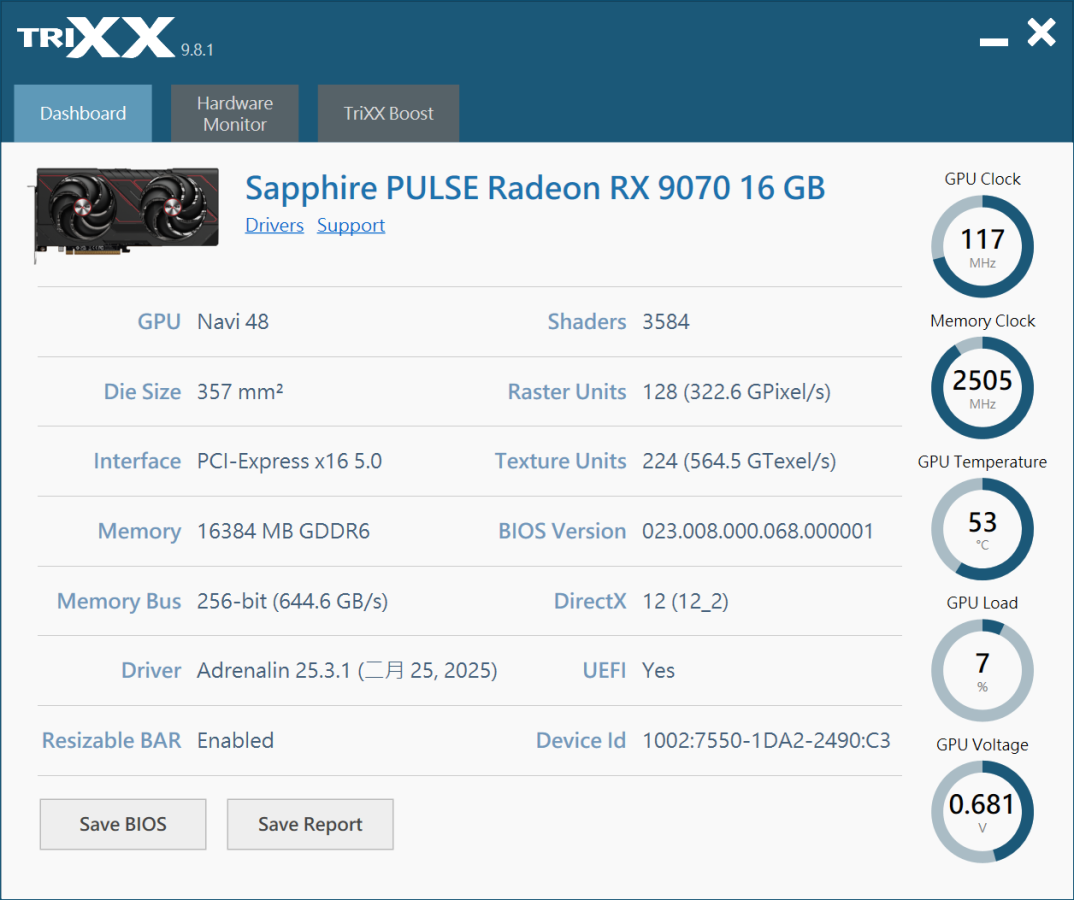This screenshot has height=900, width=1074.
Task: Click the Die Size value 357 mm²
Action: tap(240, 392)
